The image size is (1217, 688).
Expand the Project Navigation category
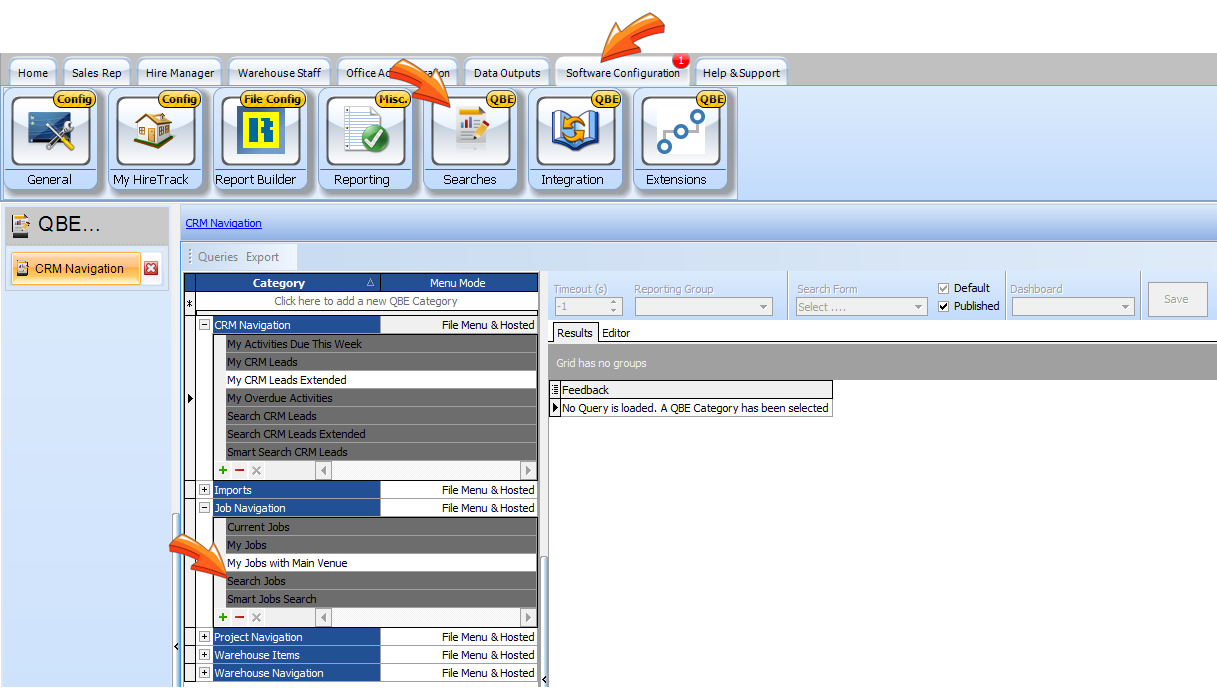[x=205, y=637]
